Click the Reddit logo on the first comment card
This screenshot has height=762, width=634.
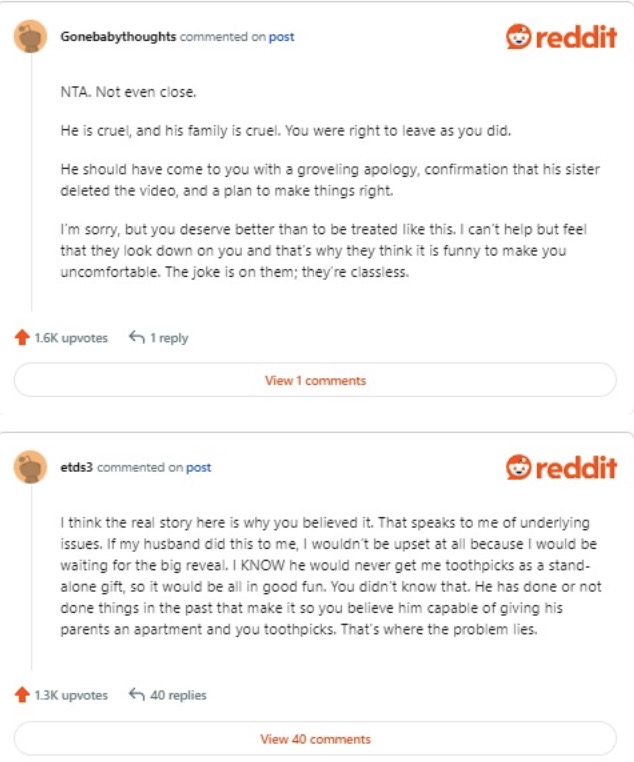coord(560,38)
